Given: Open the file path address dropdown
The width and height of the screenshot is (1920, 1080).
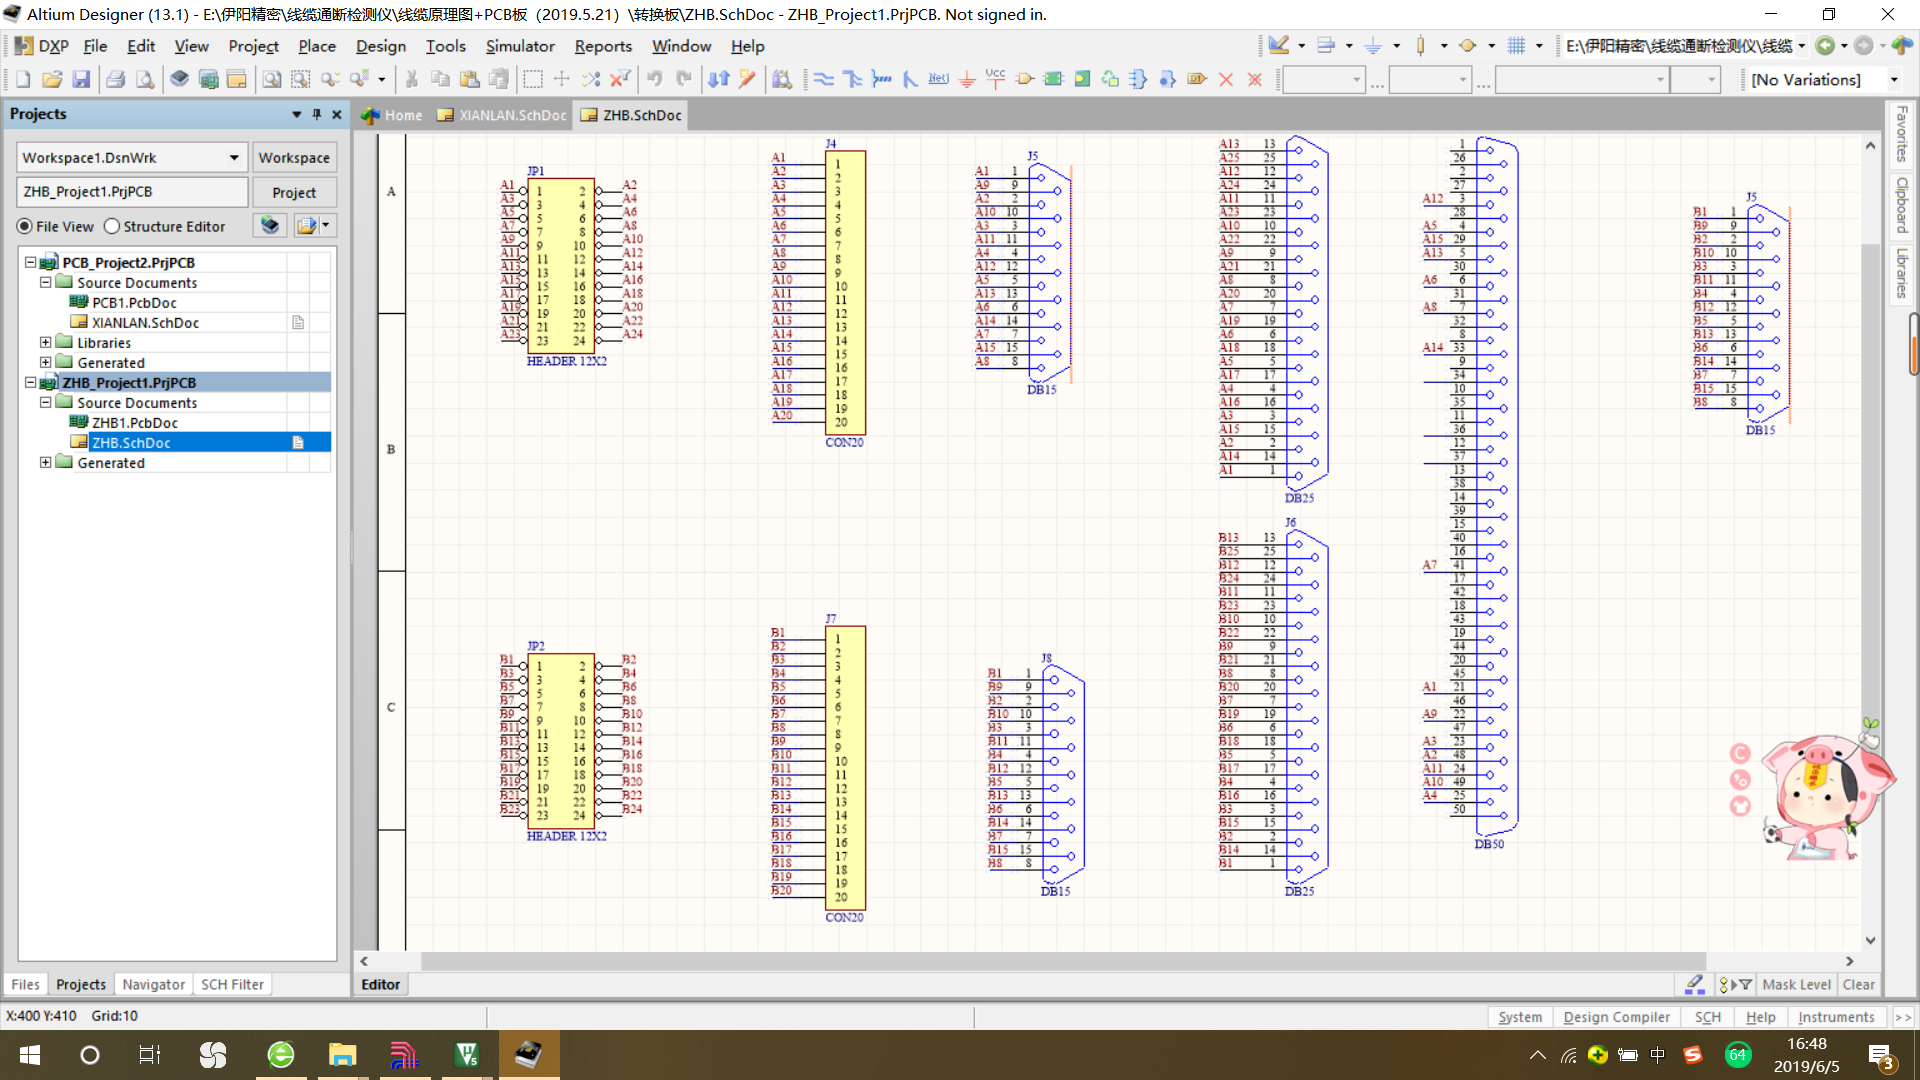Looking at the screenshot, I should pyautogui.click(x=1802, y=46).
